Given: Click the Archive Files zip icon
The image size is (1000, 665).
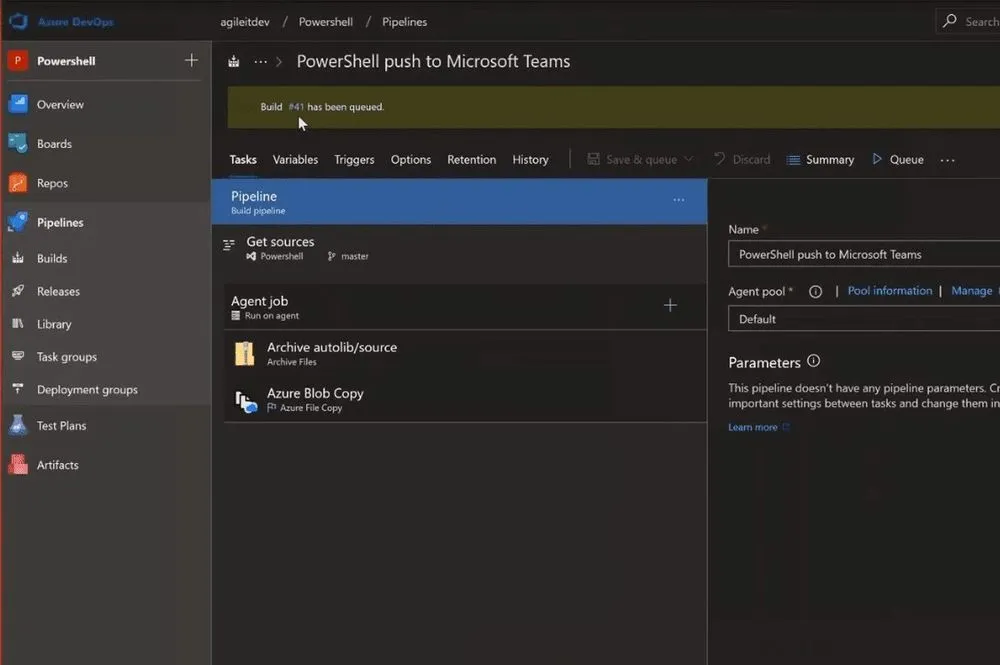Looking at the screenshot, I should (245, 353).
